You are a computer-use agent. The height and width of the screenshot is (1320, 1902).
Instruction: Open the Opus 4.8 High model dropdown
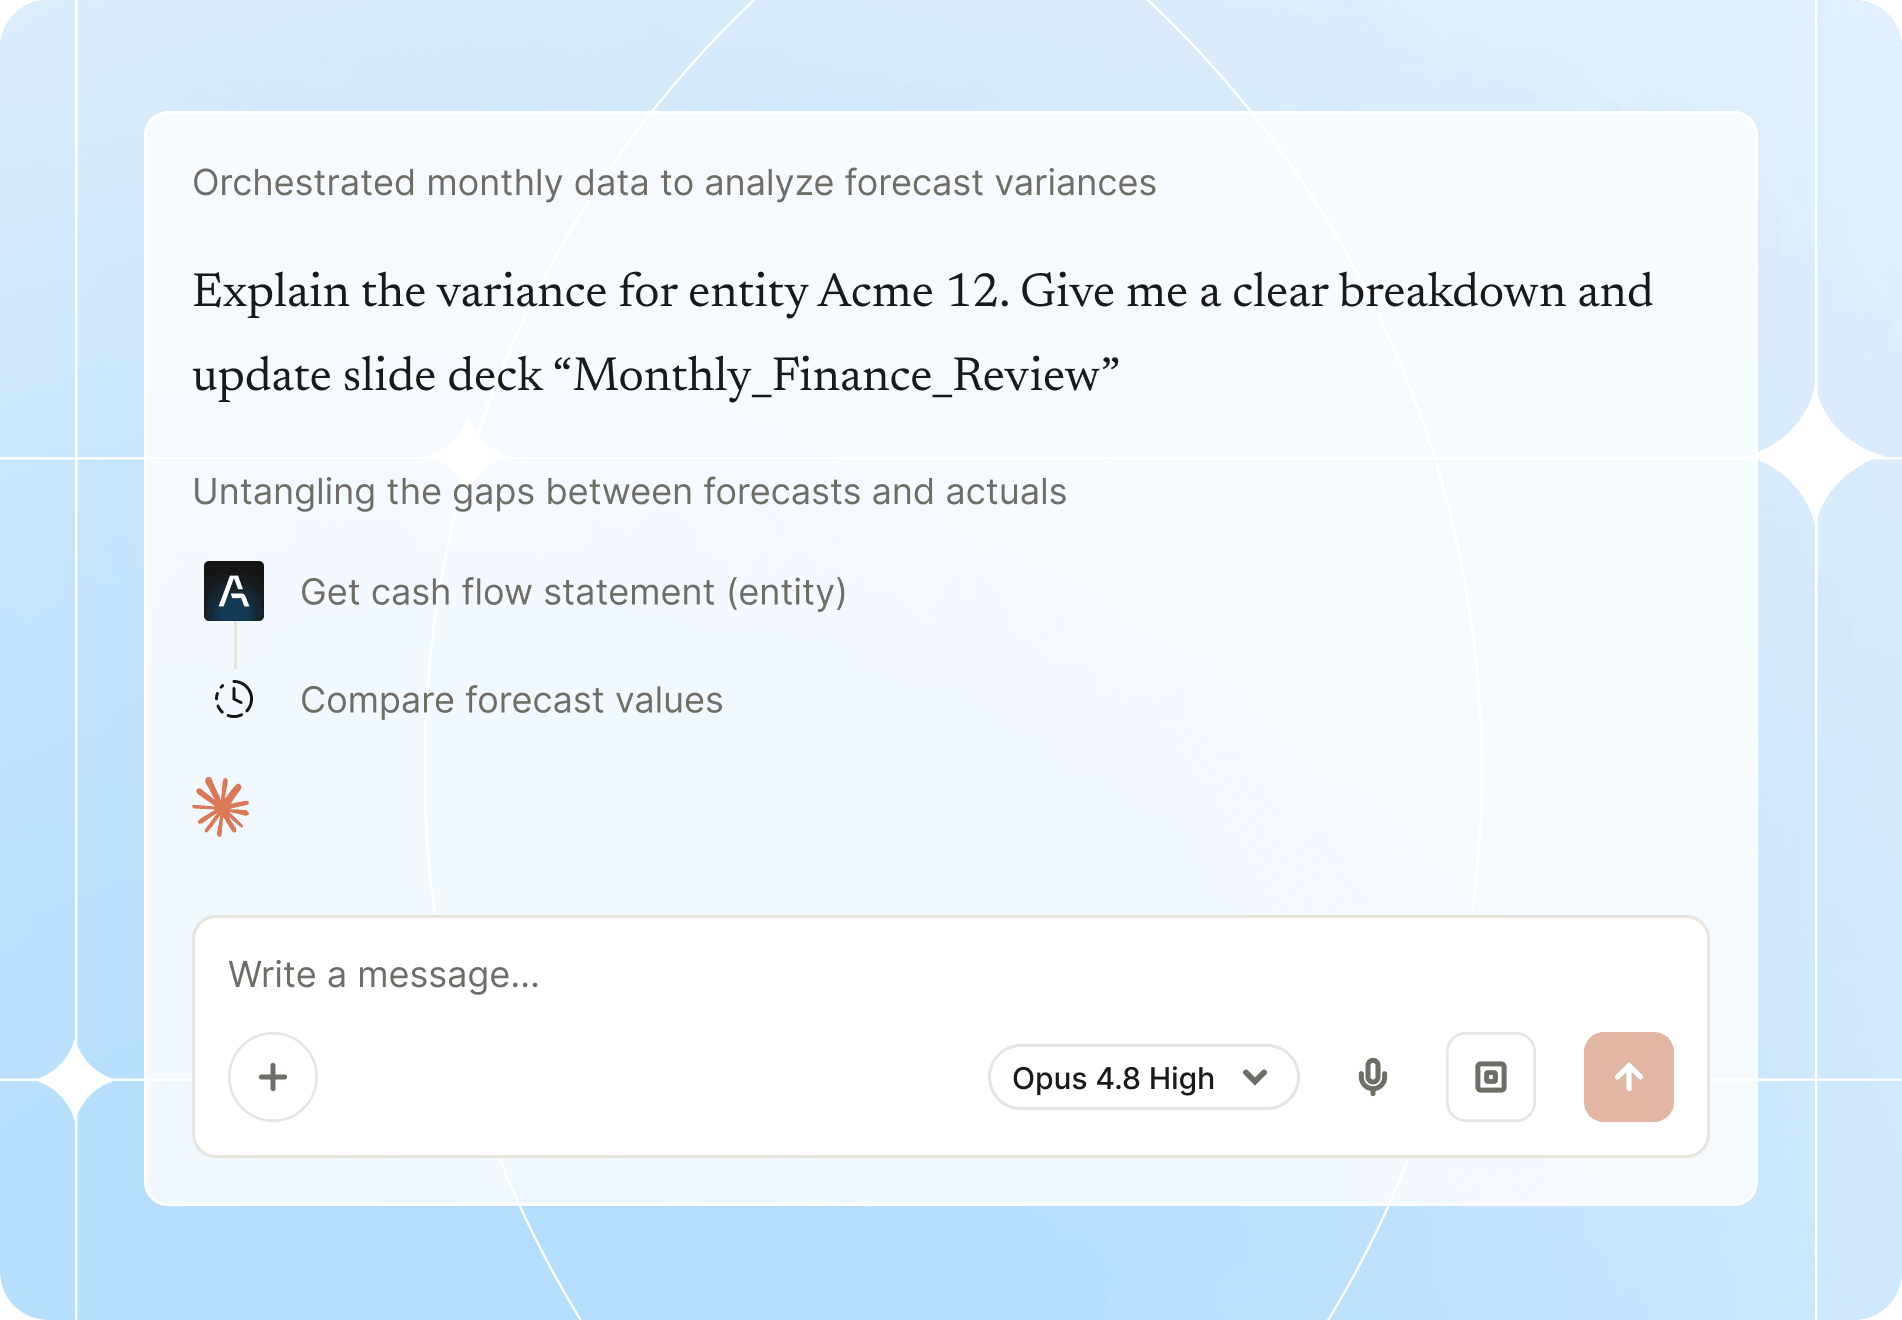point(1143,1077)
